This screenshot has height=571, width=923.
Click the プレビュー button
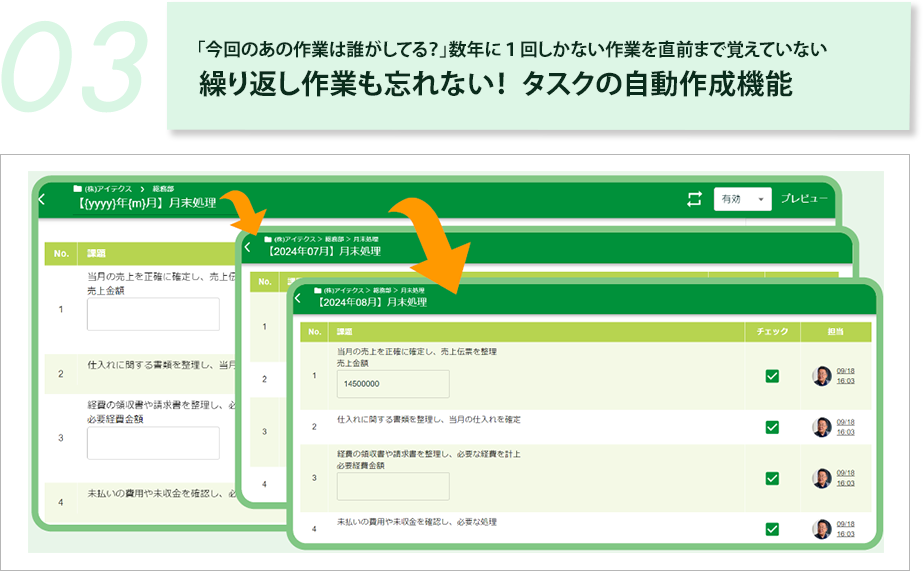click(x=804, y=198)
